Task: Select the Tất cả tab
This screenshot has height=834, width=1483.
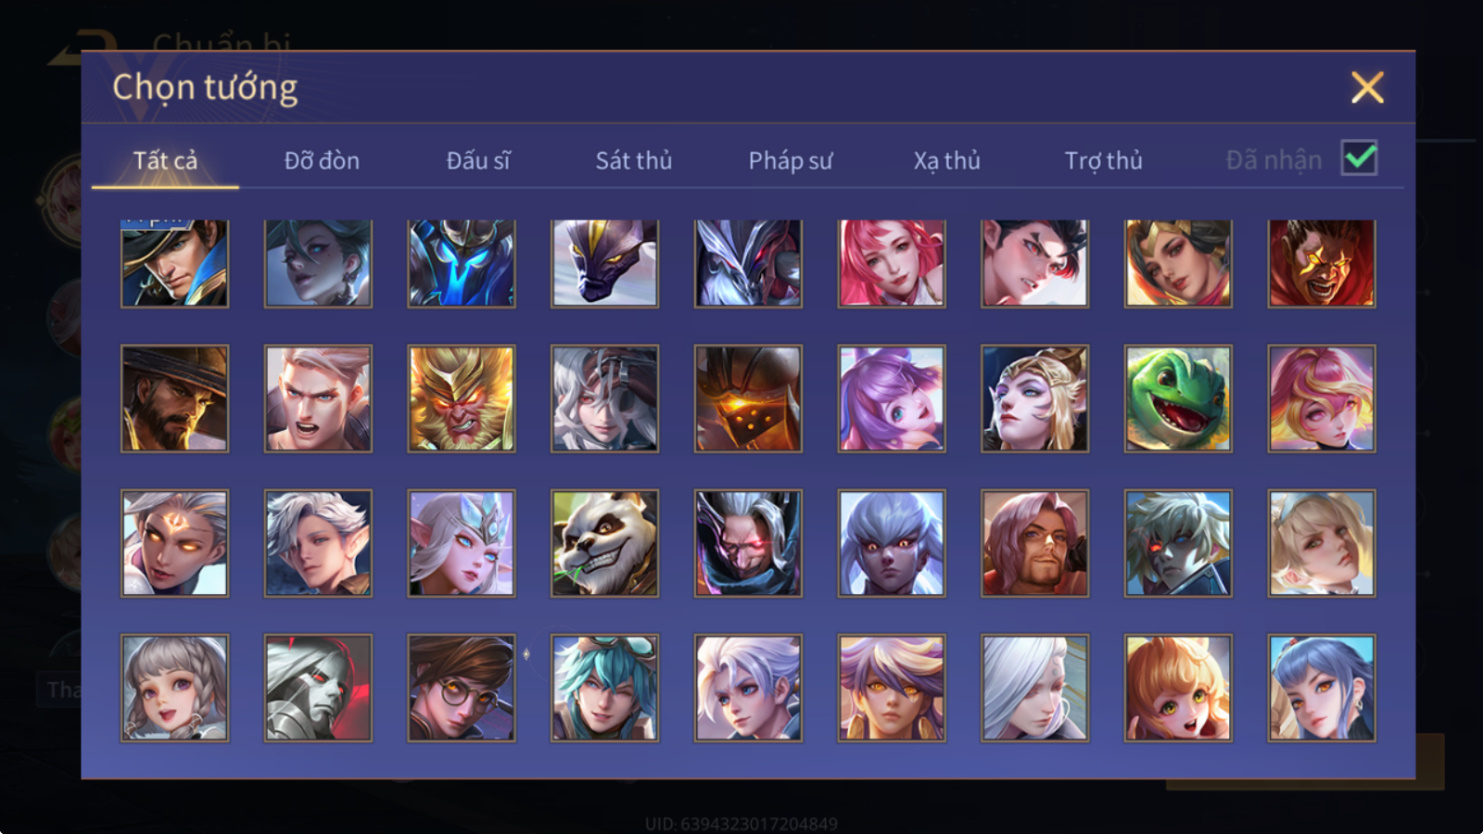Action: click(165, 160)
